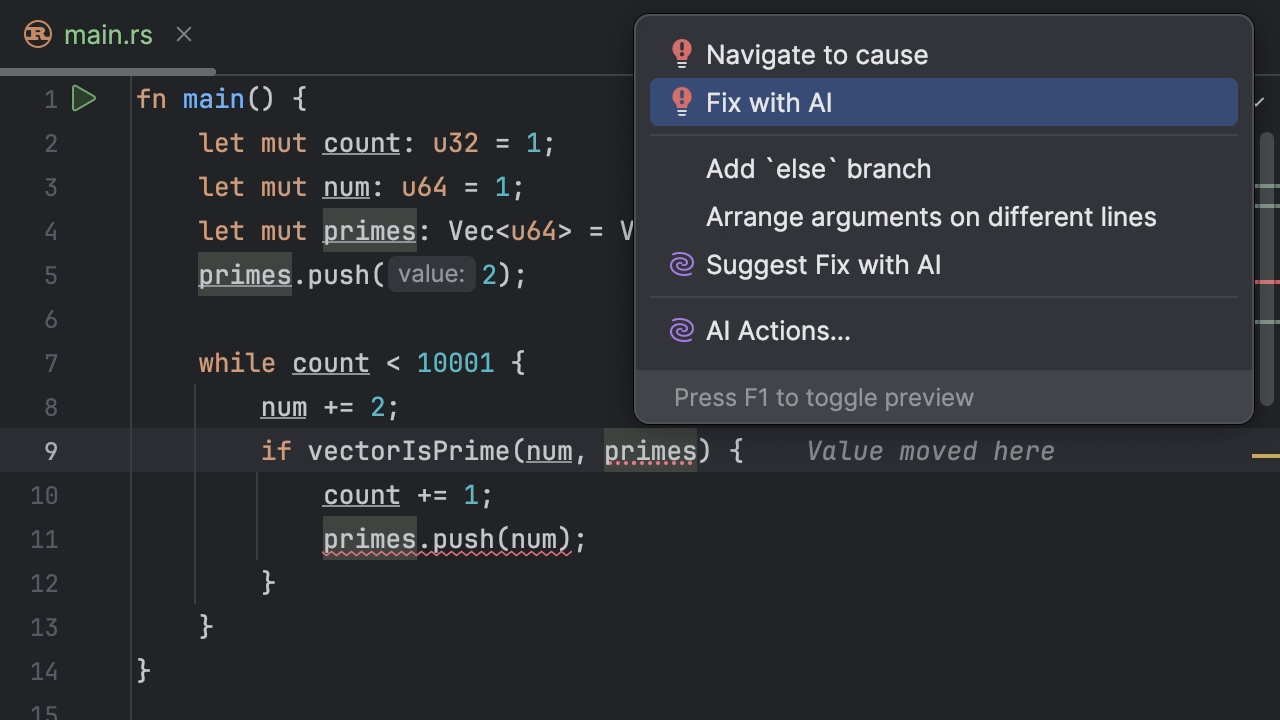This screenshot has width=1280, height=720.
Task: Click the red bulb icon next to Navigate to cause
Action: [682, 54]
